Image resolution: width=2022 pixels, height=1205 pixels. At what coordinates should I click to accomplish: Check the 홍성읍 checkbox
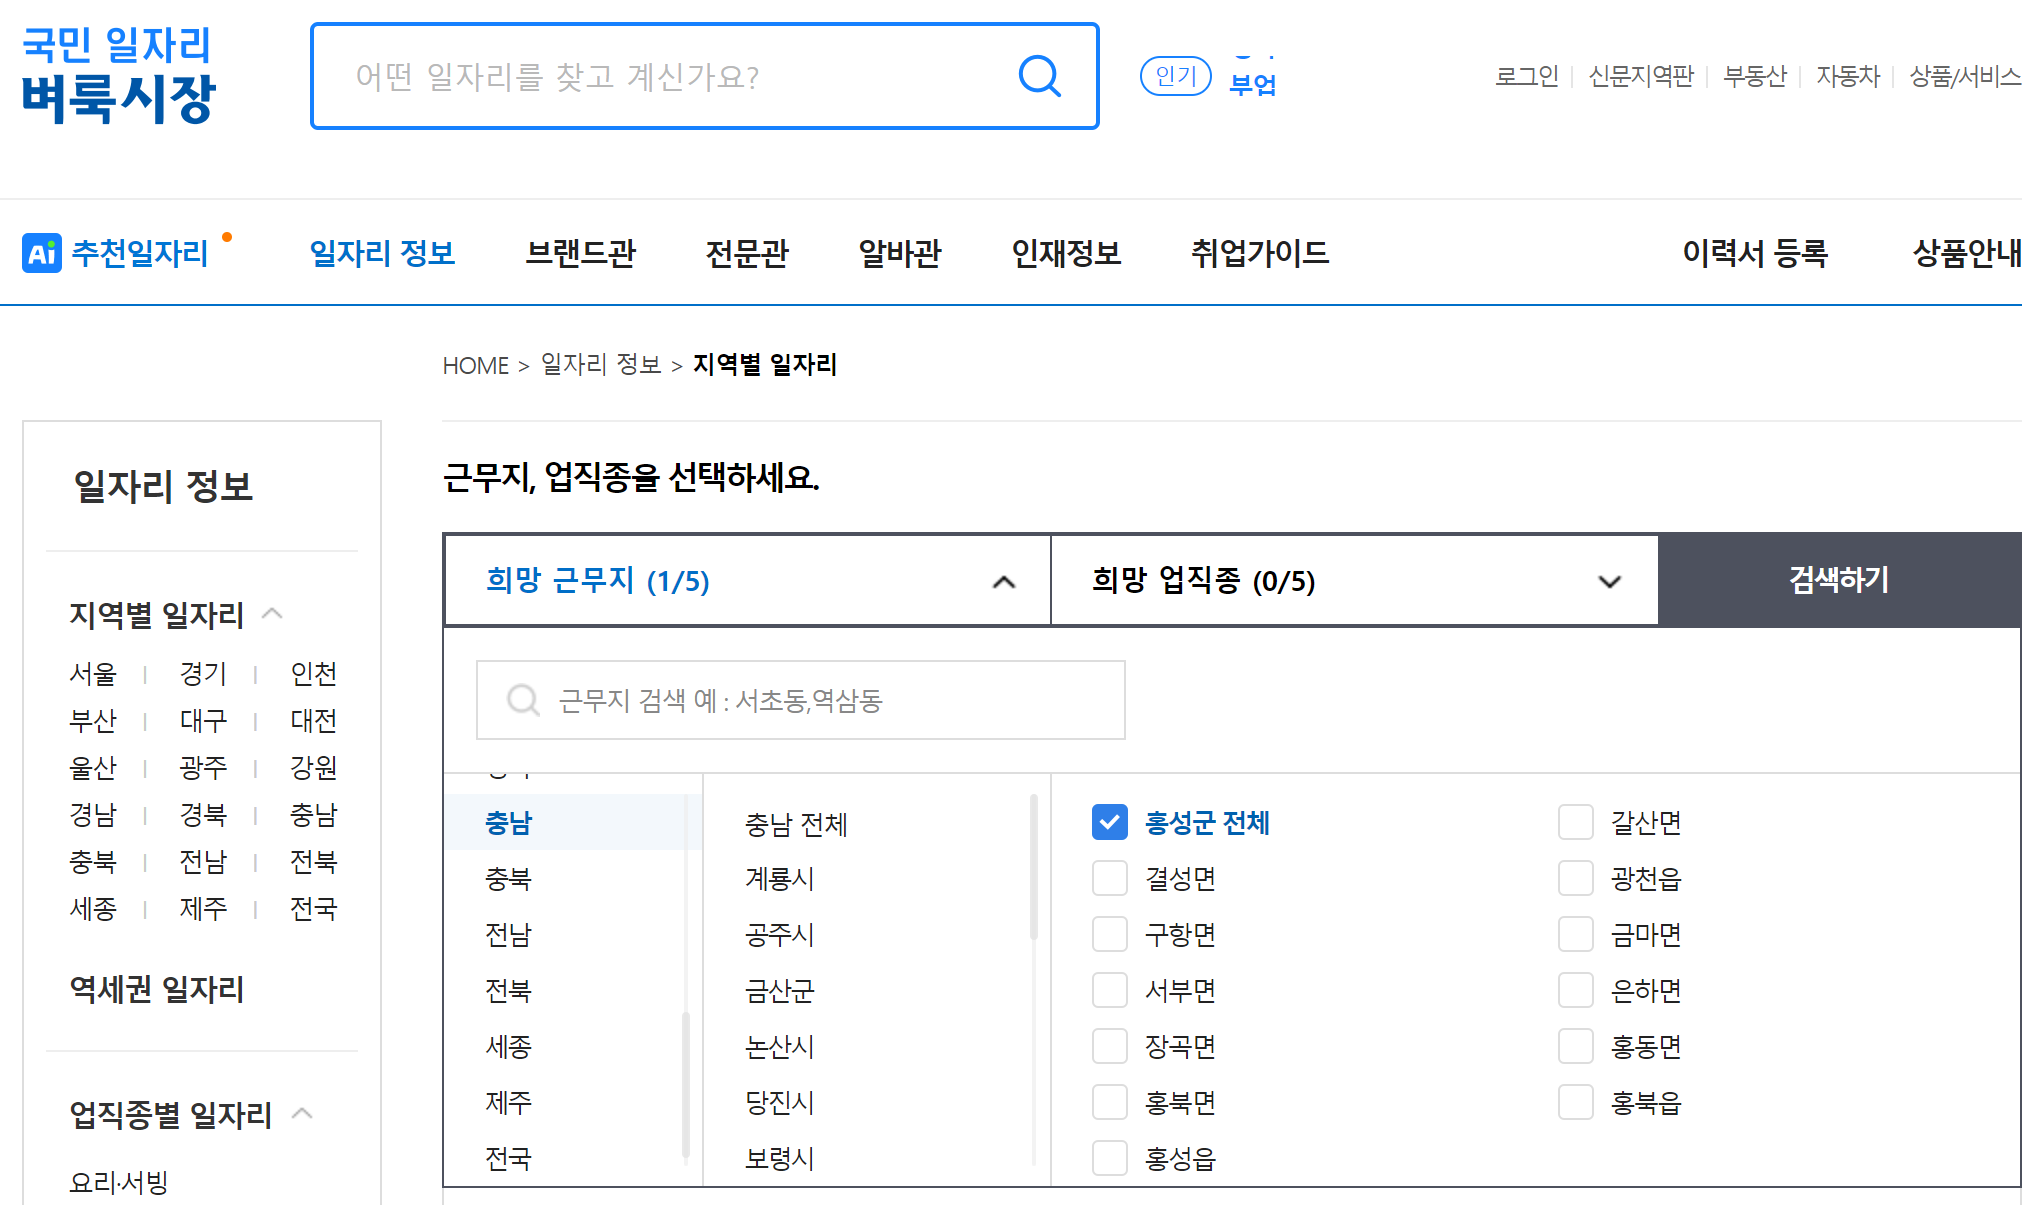tap(1110, 1158)
